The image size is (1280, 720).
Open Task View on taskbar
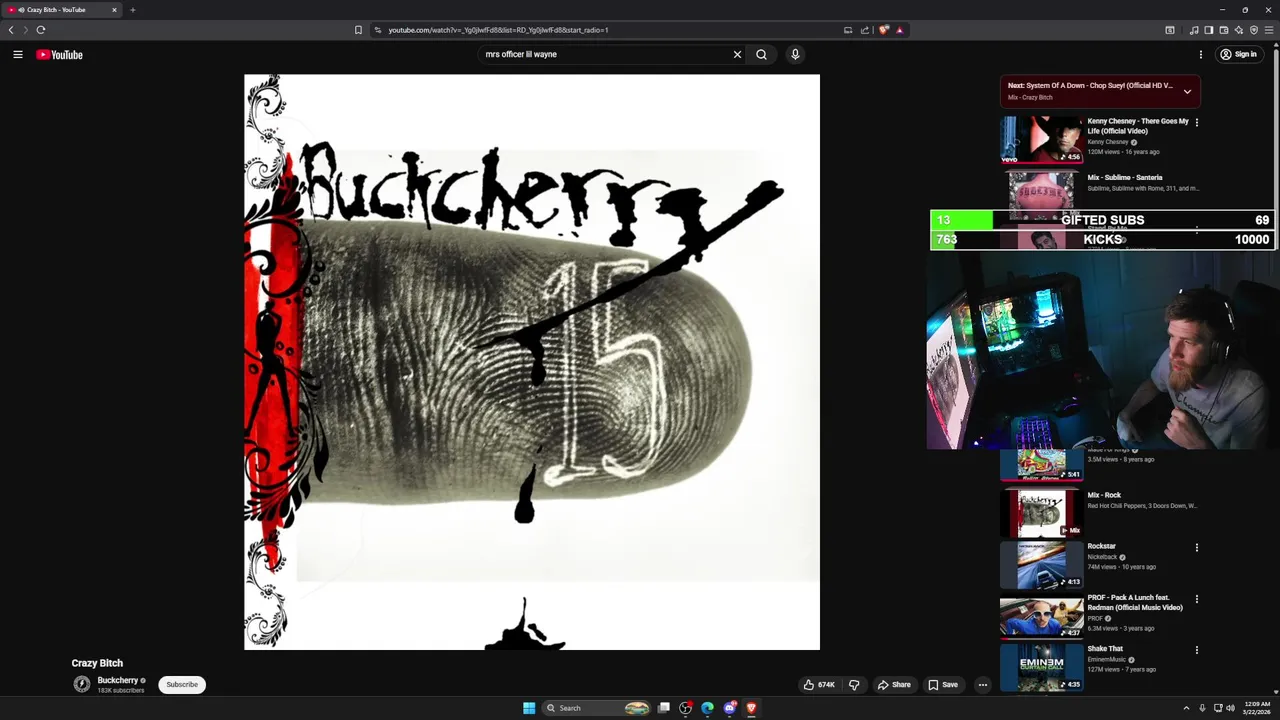(x=664, y=708)
